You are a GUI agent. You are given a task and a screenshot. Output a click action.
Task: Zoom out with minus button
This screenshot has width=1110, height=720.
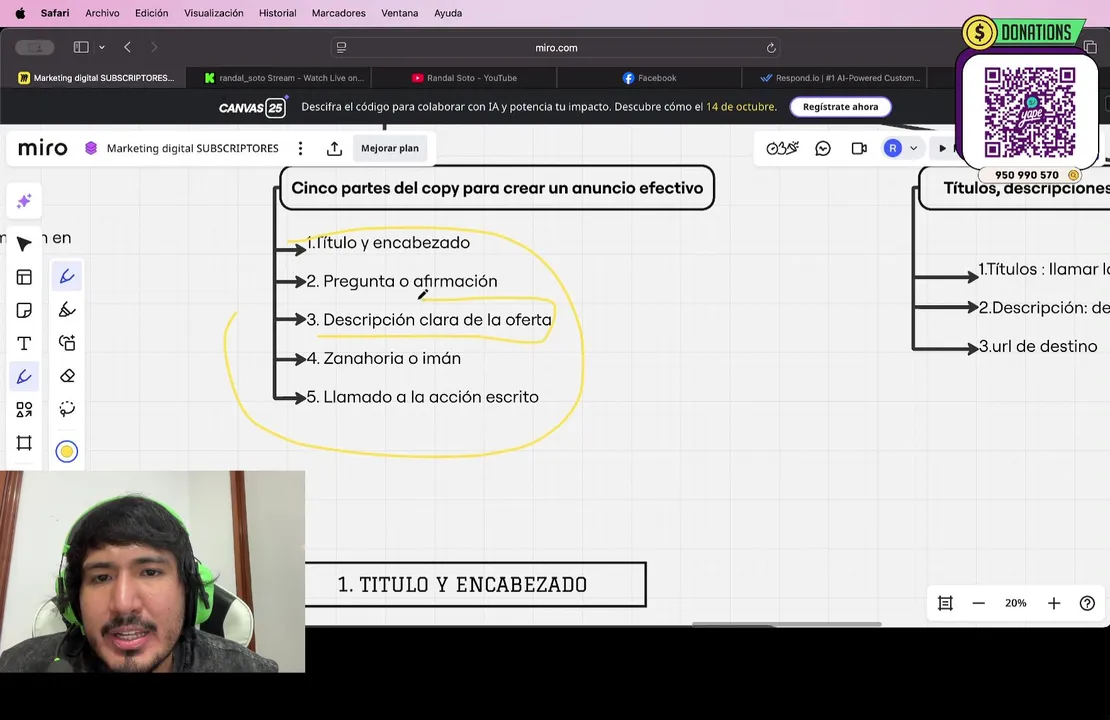coord(978,603)
